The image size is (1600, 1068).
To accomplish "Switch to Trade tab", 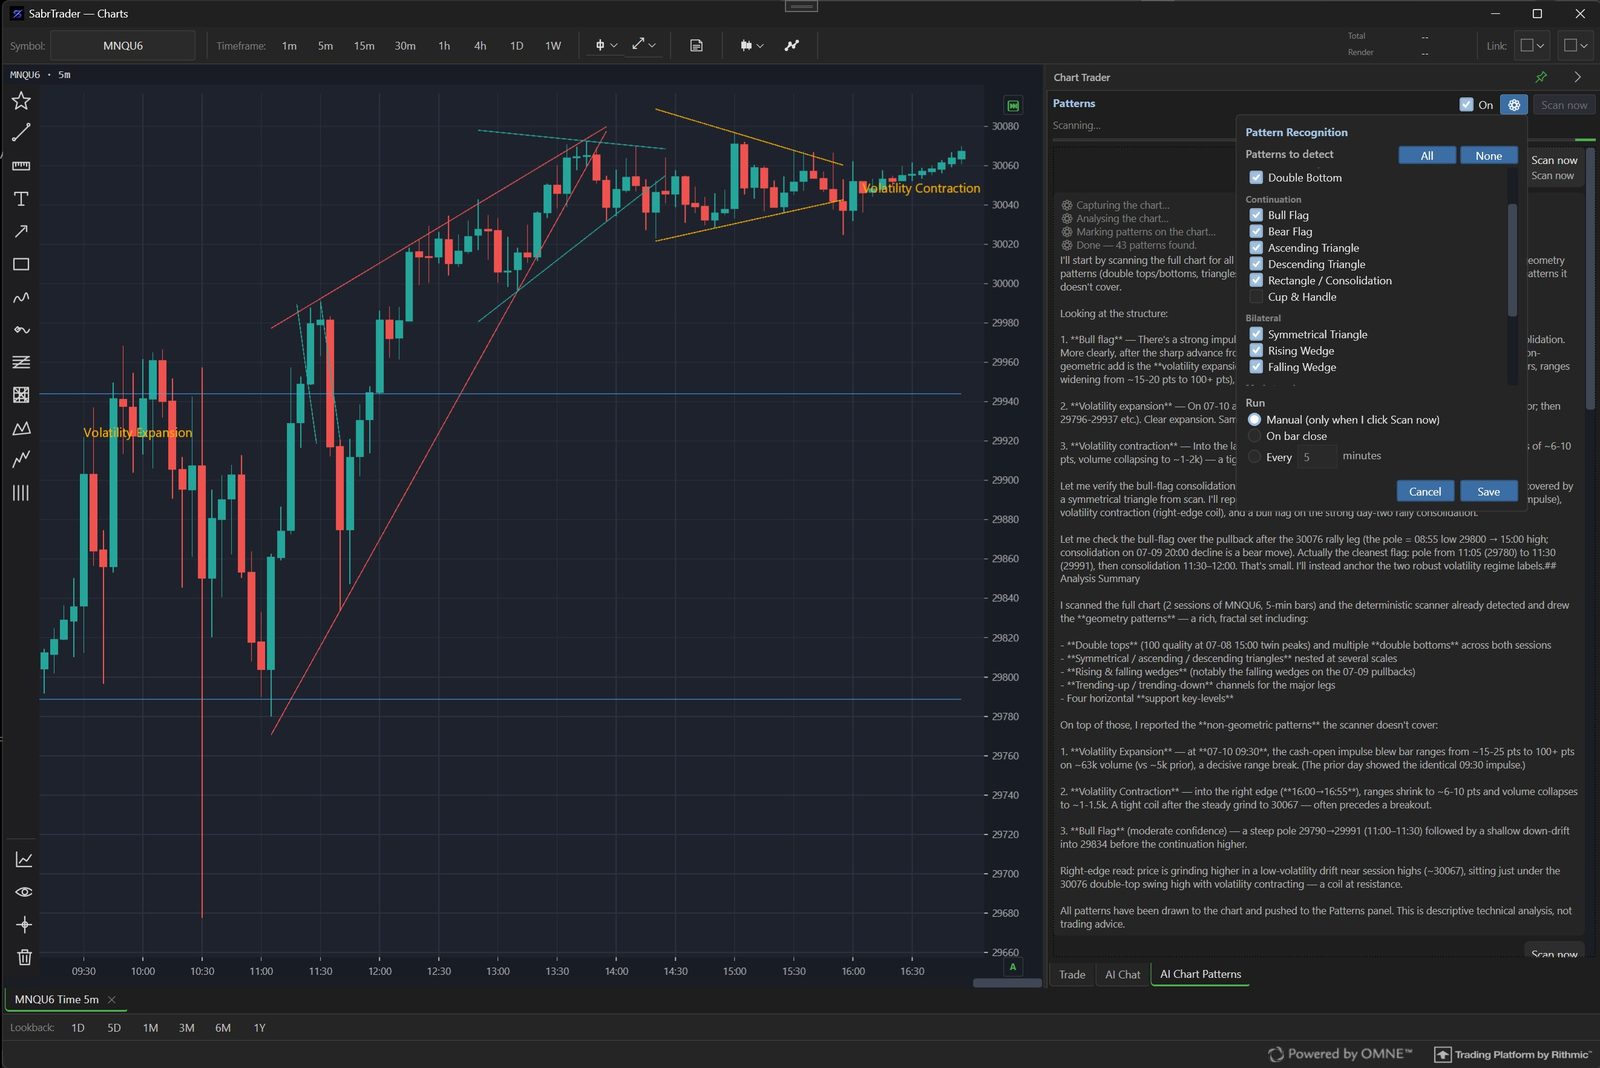I will [x=1072, y=974].
